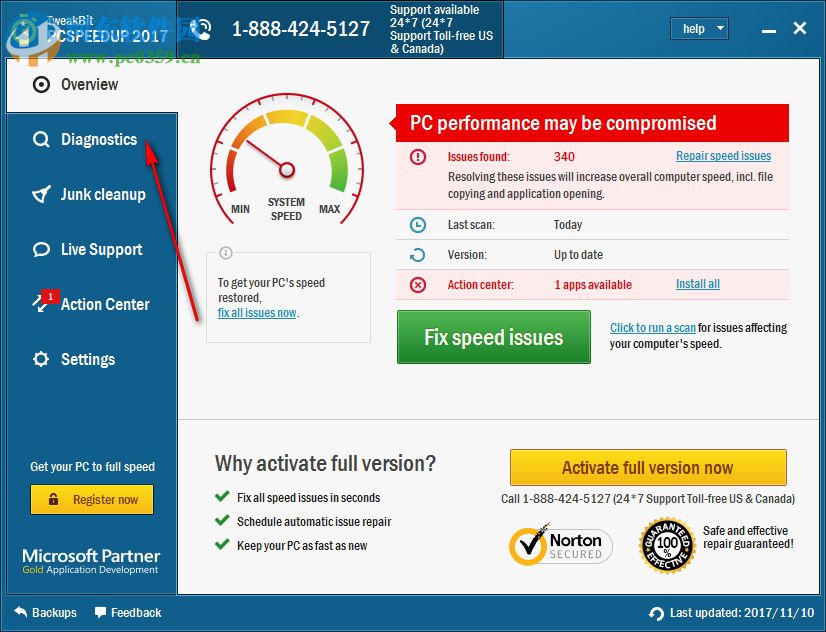This screenshot has height=632, width=826.
Task: Switch to the Overview tab
Action: coord(82,84)
